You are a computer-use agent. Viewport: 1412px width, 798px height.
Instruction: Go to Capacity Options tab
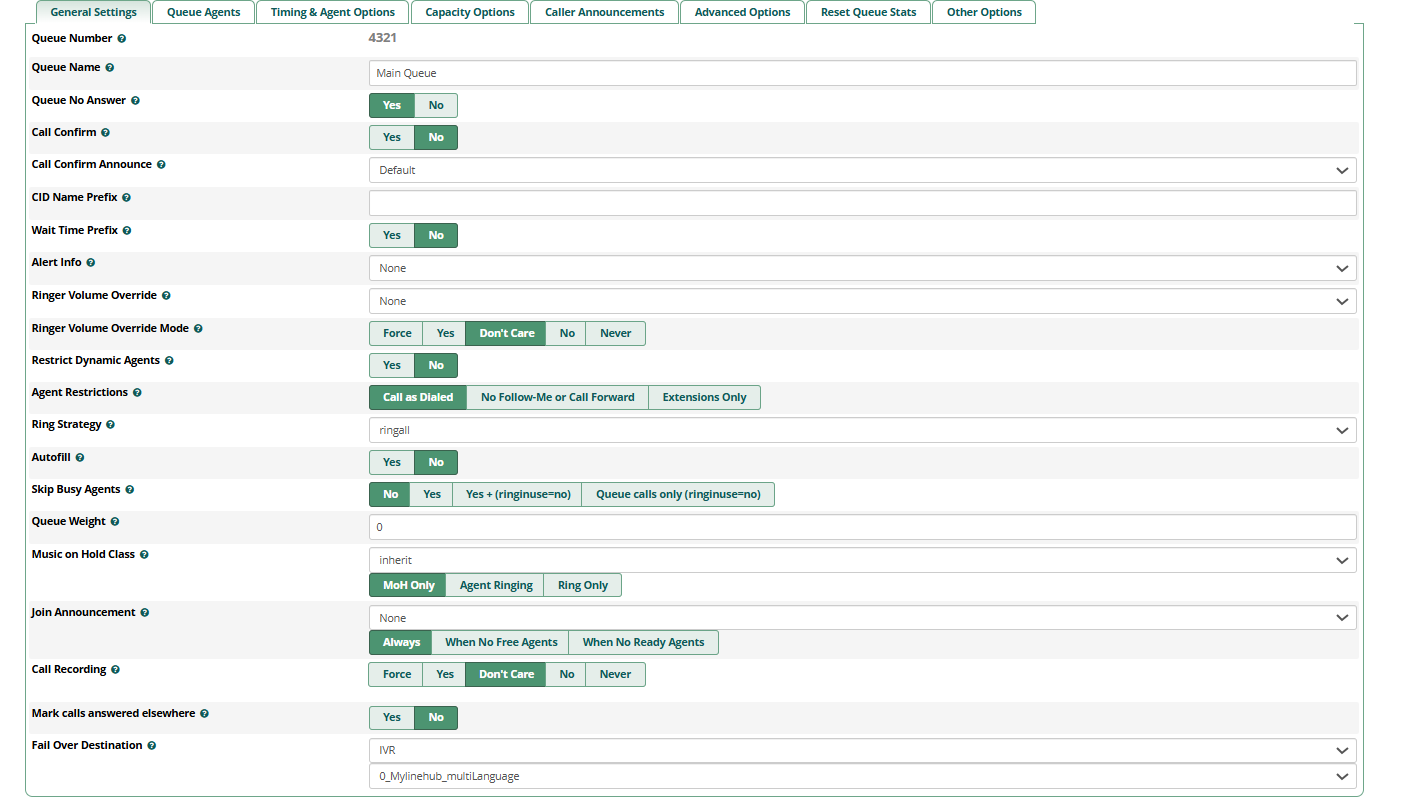470,12
